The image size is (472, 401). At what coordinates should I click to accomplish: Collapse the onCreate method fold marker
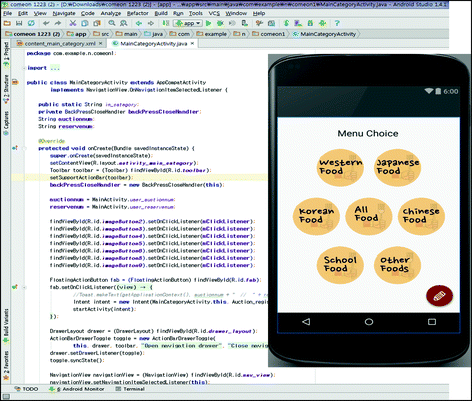point(24,148)
